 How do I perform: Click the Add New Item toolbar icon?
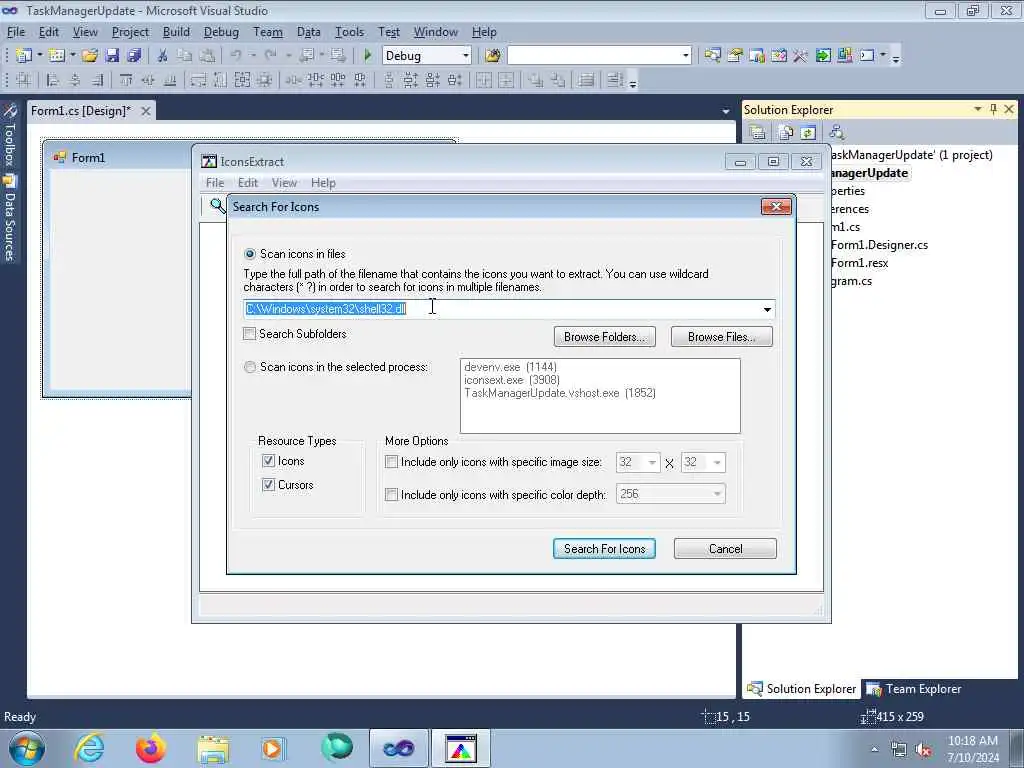click(x=56, y=56)
